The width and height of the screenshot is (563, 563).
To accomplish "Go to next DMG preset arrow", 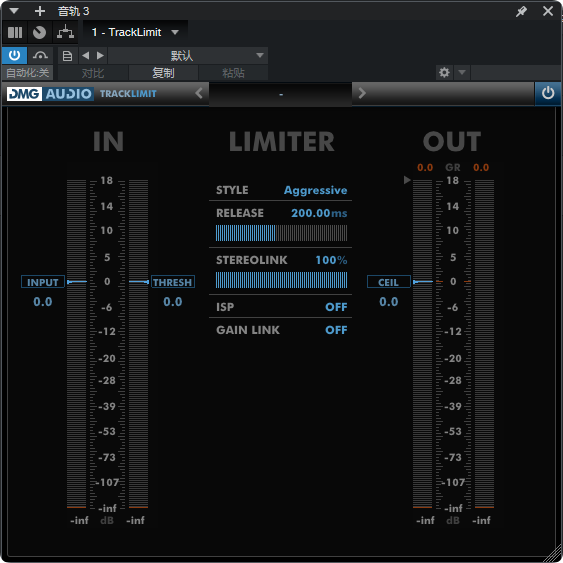I will (x=362, y=93).
